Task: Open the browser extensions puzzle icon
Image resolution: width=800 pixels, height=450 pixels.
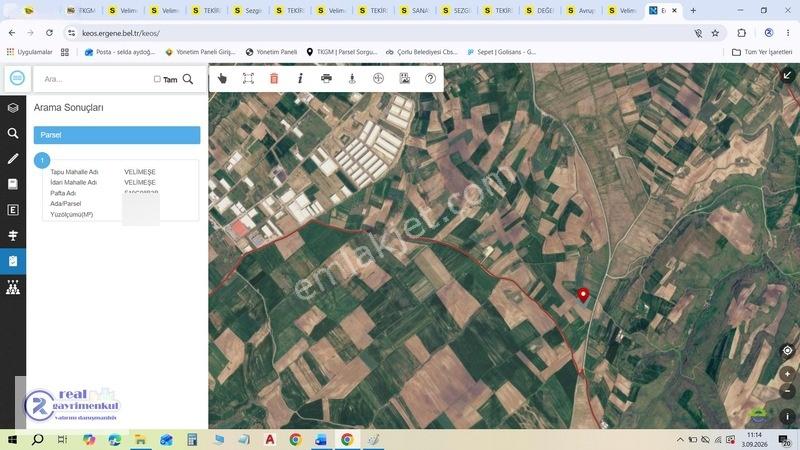Action: 741,33
